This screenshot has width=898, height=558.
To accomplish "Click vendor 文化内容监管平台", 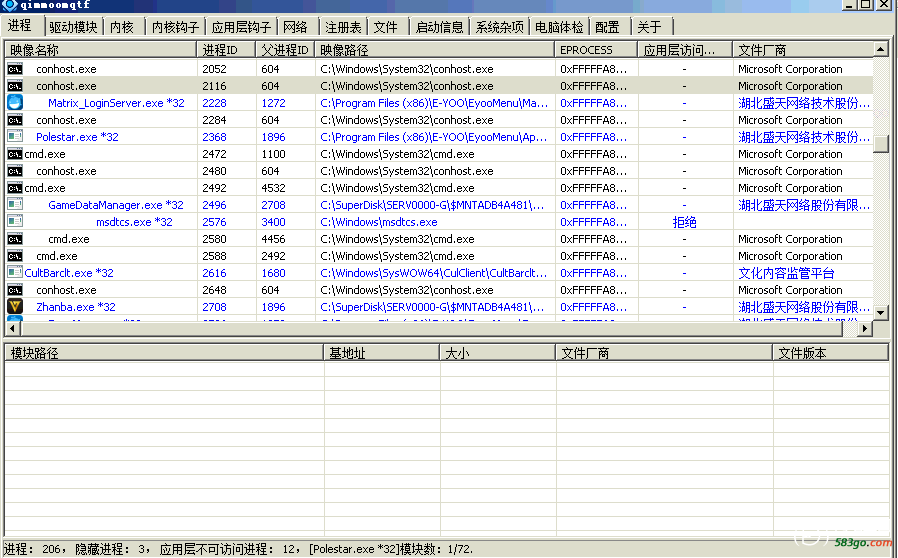I will [786, 273].
